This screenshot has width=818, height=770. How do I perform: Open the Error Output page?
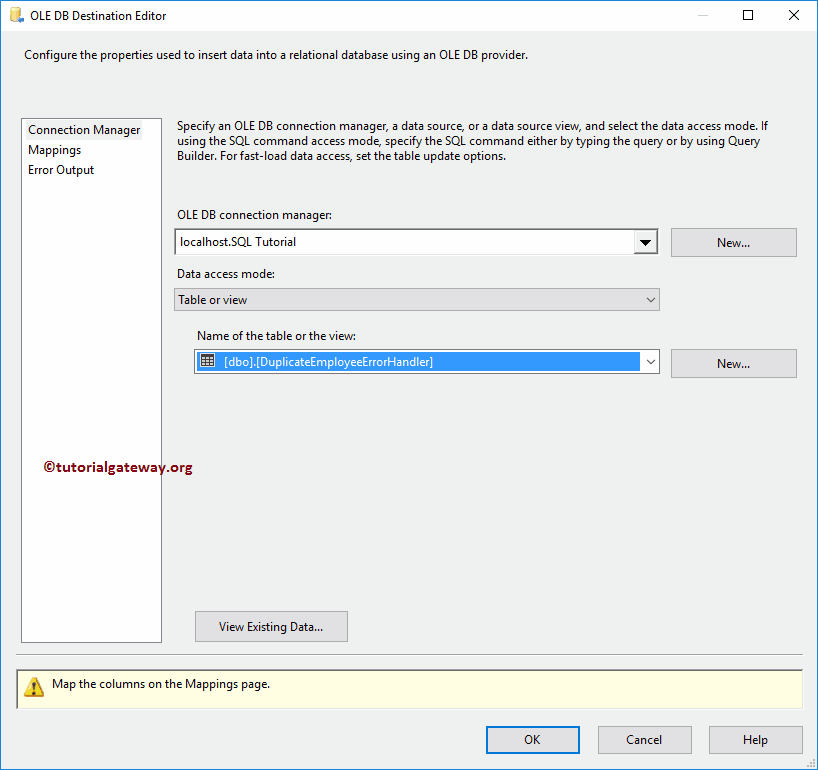[x=60, y=169]
